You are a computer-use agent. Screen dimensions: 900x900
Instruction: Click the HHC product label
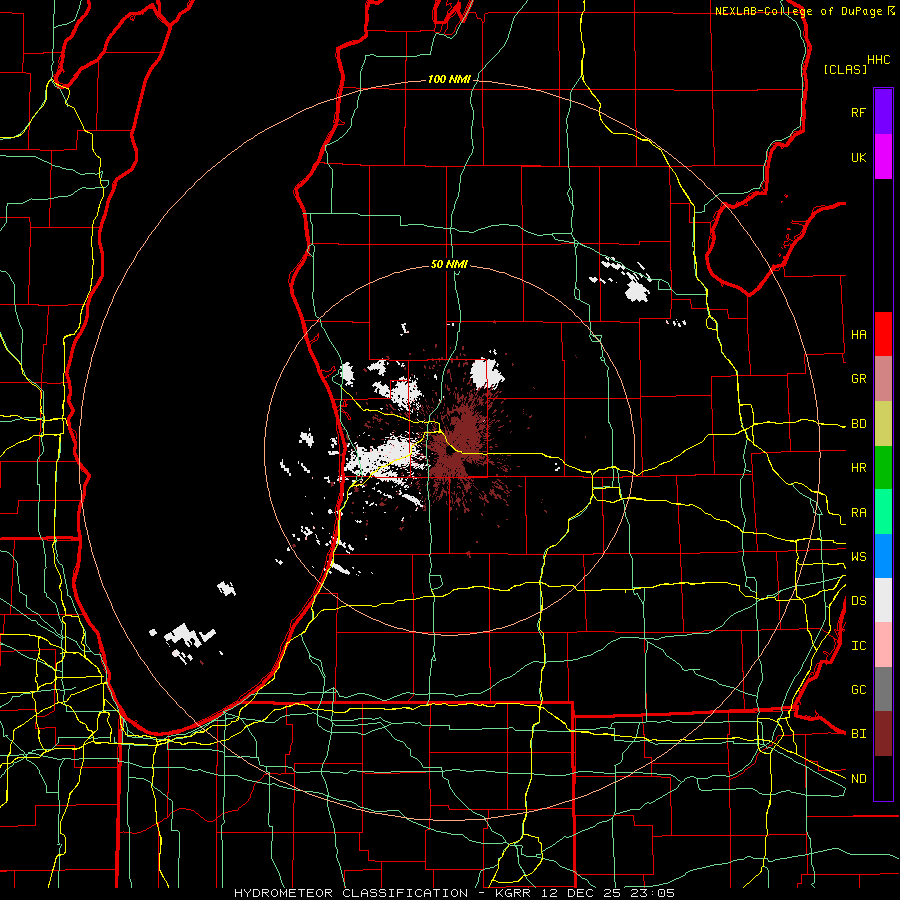point(878,60)
